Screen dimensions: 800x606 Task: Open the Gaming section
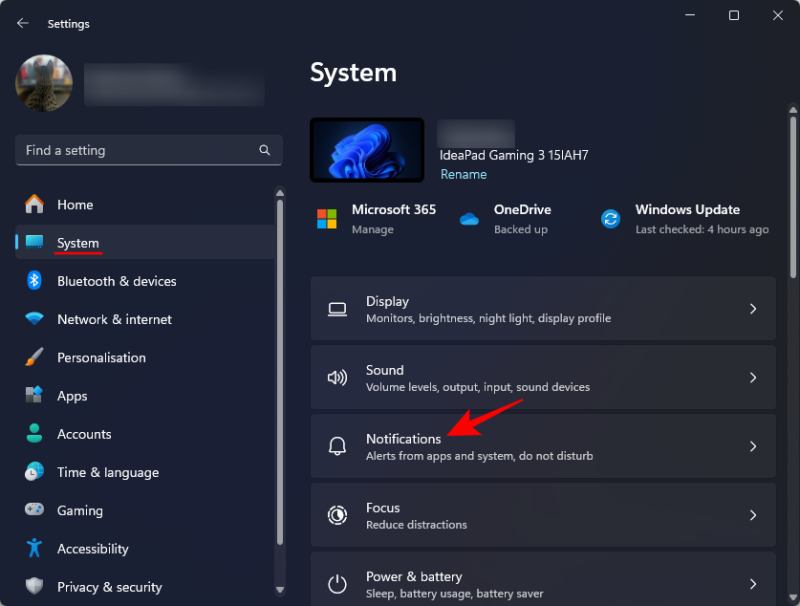coord(79,510)
